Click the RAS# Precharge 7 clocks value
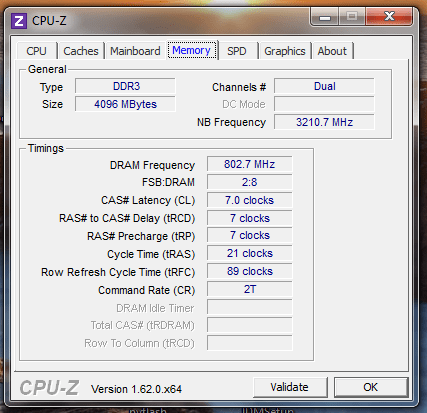Viewport: 427px width, 413px height. [250, 235]
